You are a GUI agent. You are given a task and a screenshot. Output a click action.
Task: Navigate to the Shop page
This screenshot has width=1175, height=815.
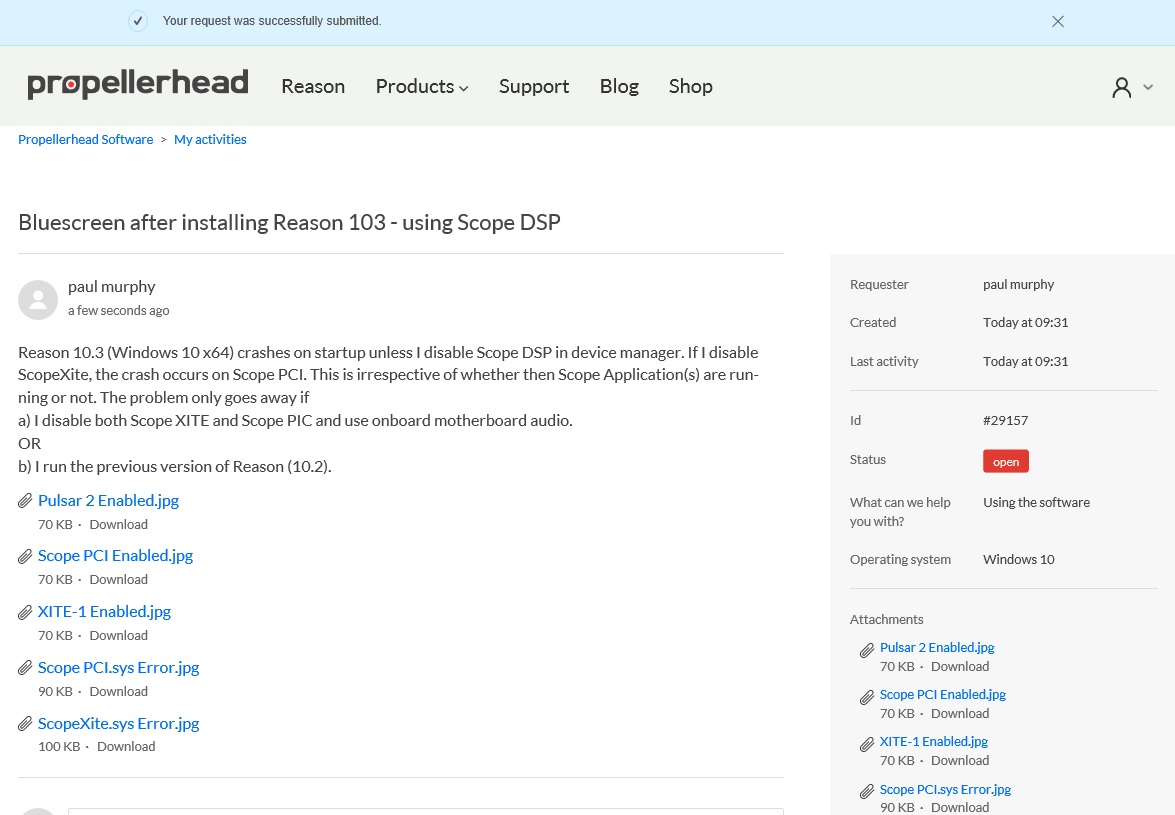point(691,87)
